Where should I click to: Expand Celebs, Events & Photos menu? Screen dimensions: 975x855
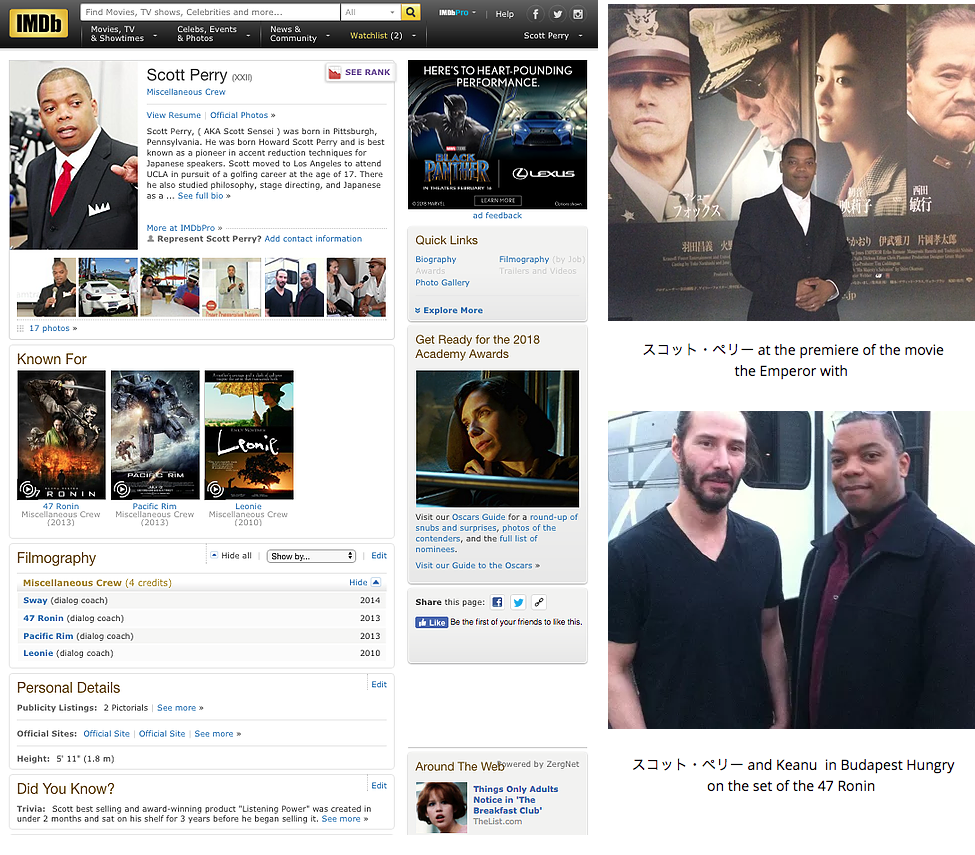(213, 34)
